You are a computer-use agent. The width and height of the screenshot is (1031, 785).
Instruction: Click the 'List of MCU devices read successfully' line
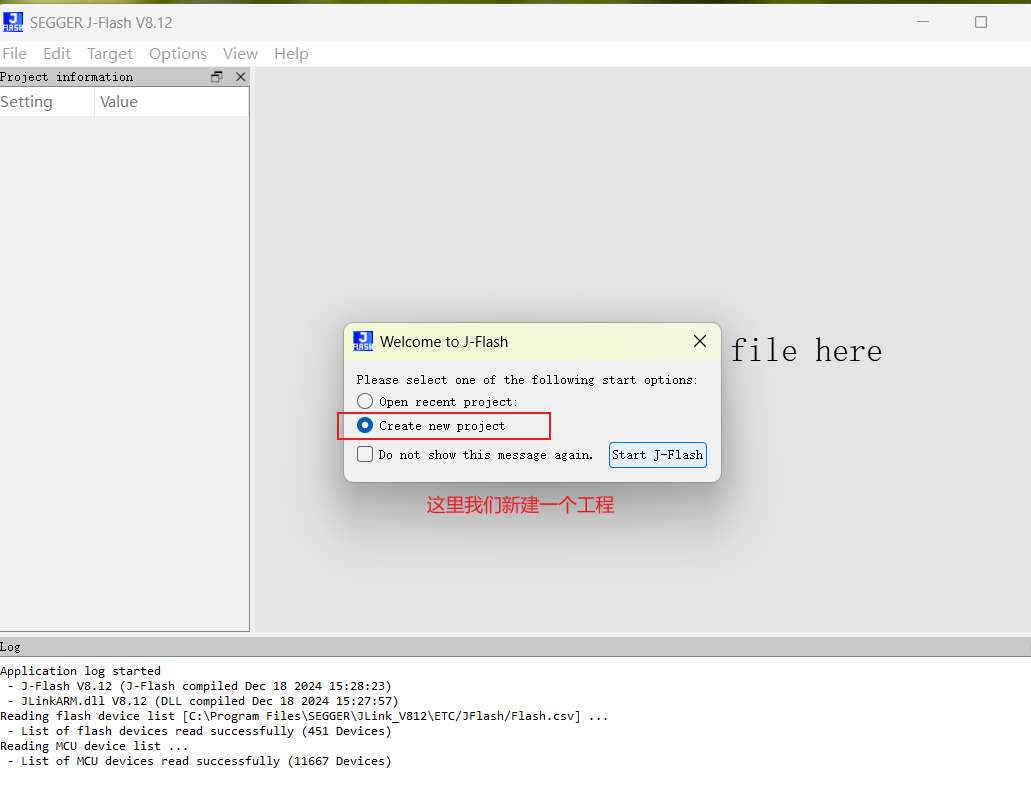point(201,761)
